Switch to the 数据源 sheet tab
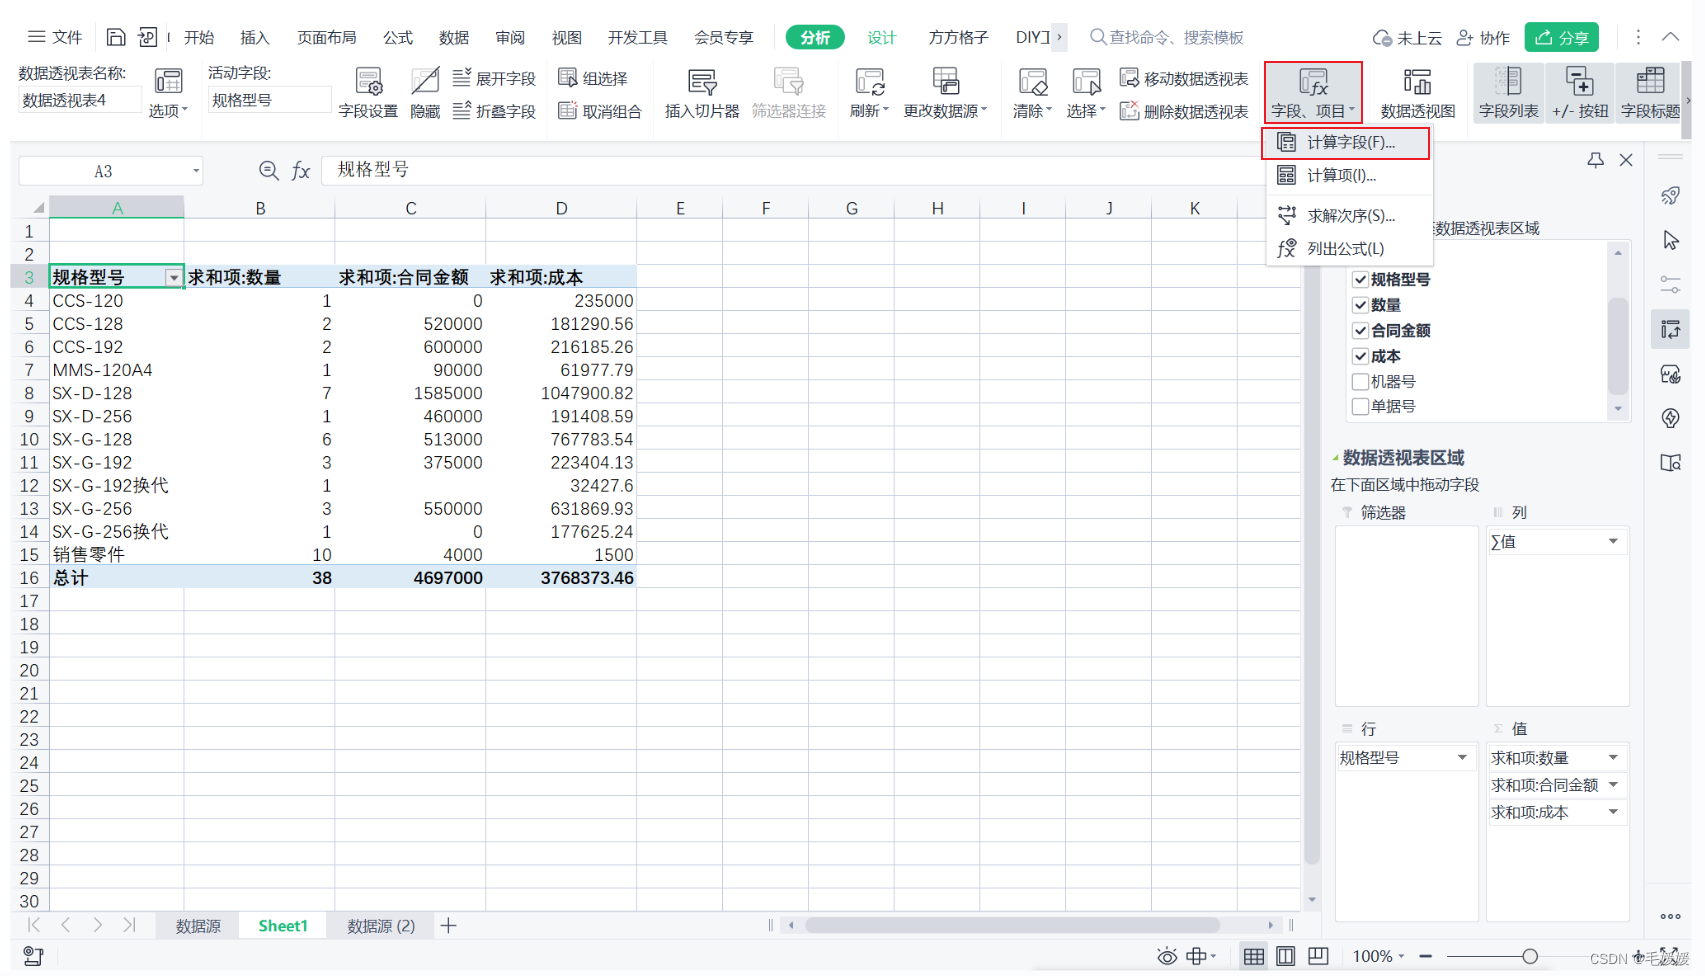 [198, 926]
